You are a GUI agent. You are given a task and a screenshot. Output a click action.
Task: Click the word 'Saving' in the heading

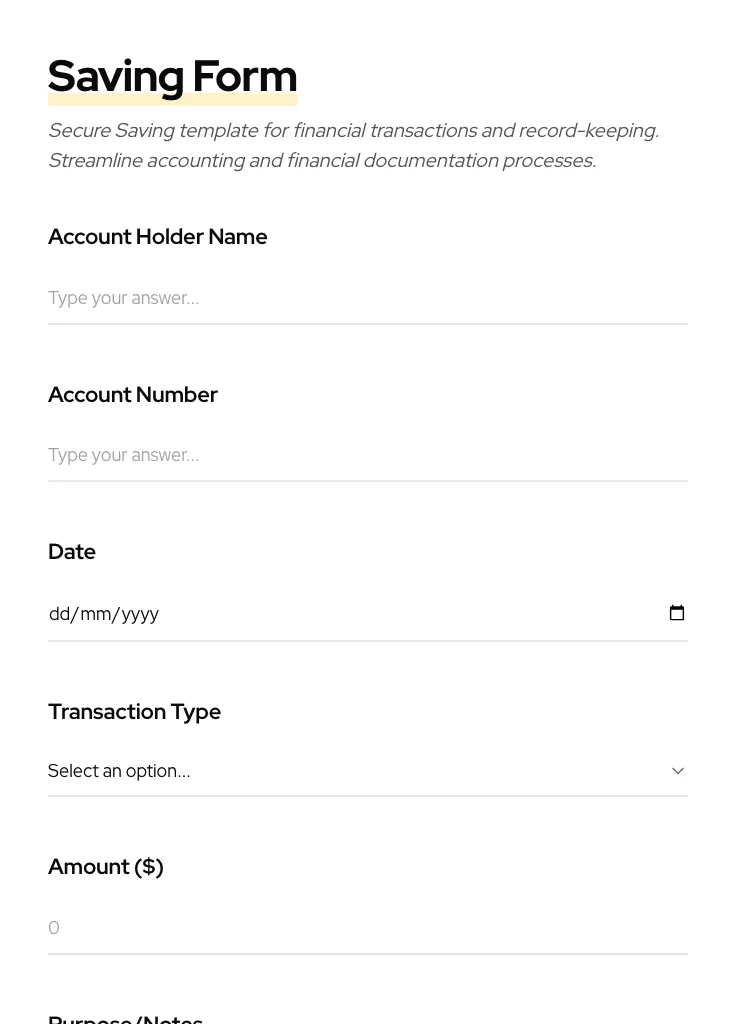(116, 76)
